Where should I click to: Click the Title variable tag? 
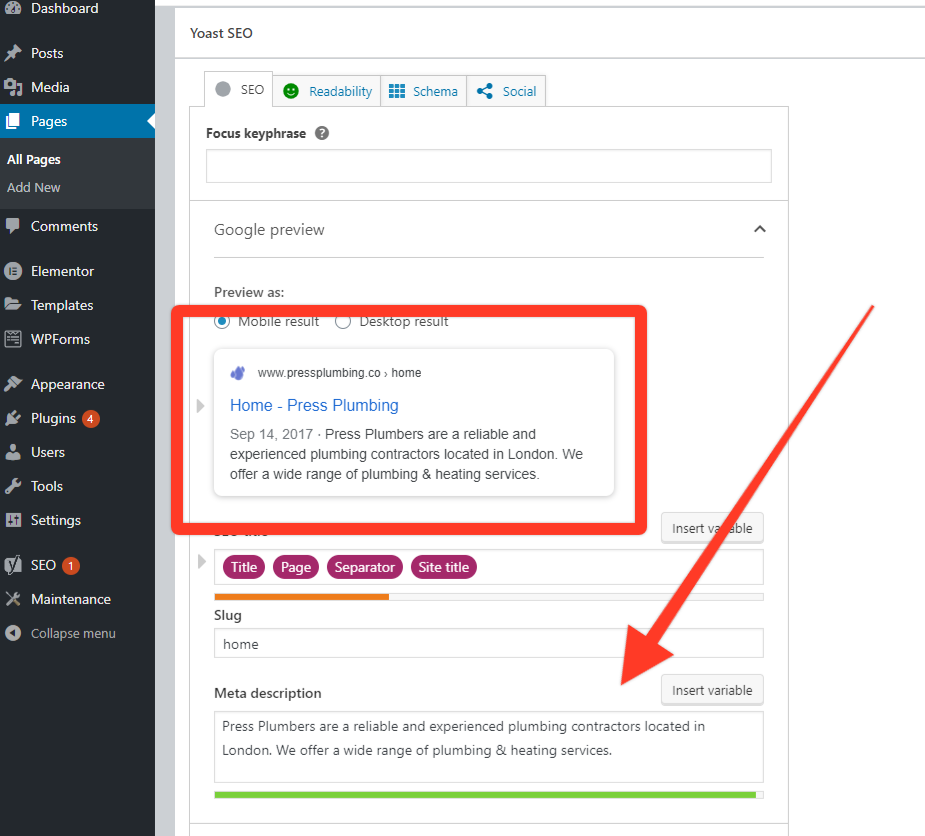(244, 568)
